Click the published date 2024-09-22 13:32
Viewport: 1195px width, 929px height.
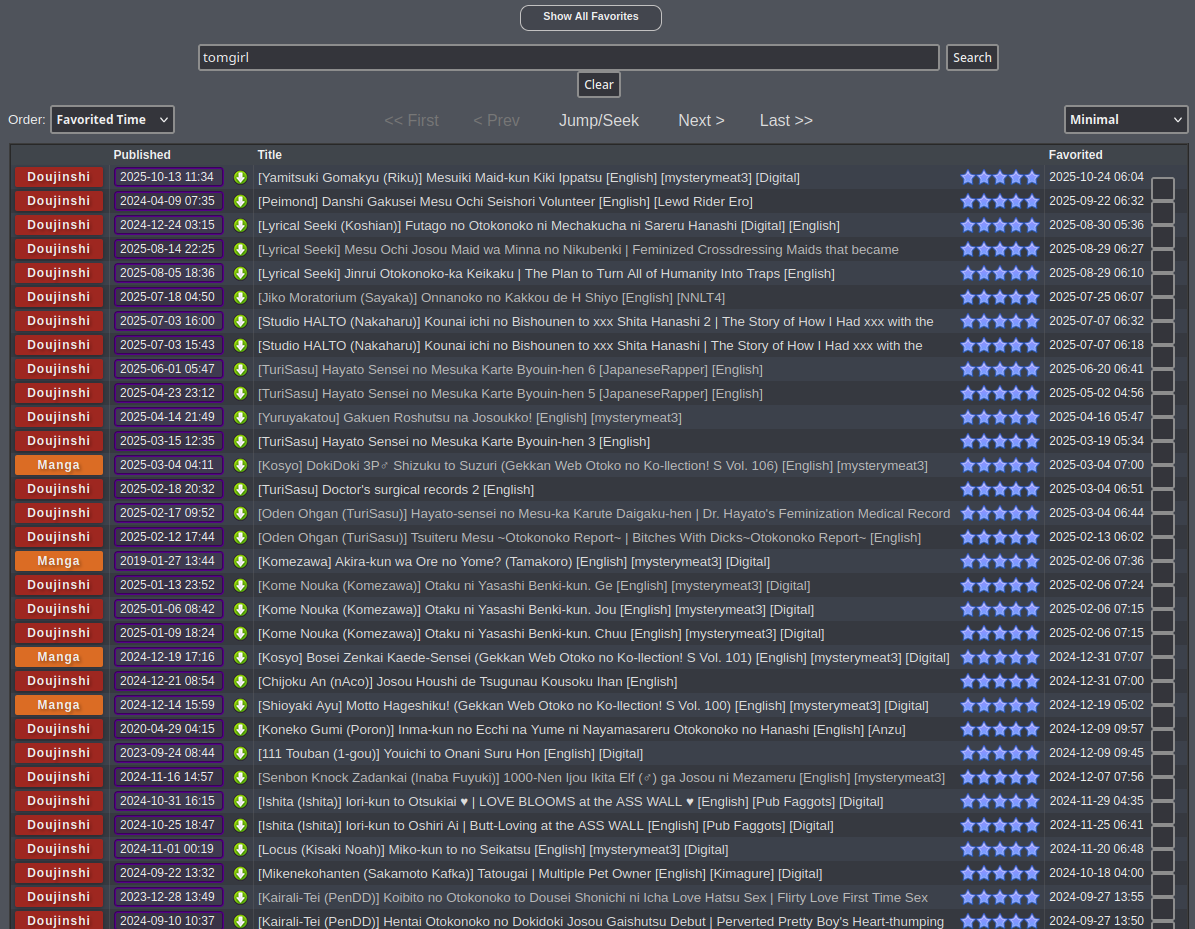click(x=168, y=873)
